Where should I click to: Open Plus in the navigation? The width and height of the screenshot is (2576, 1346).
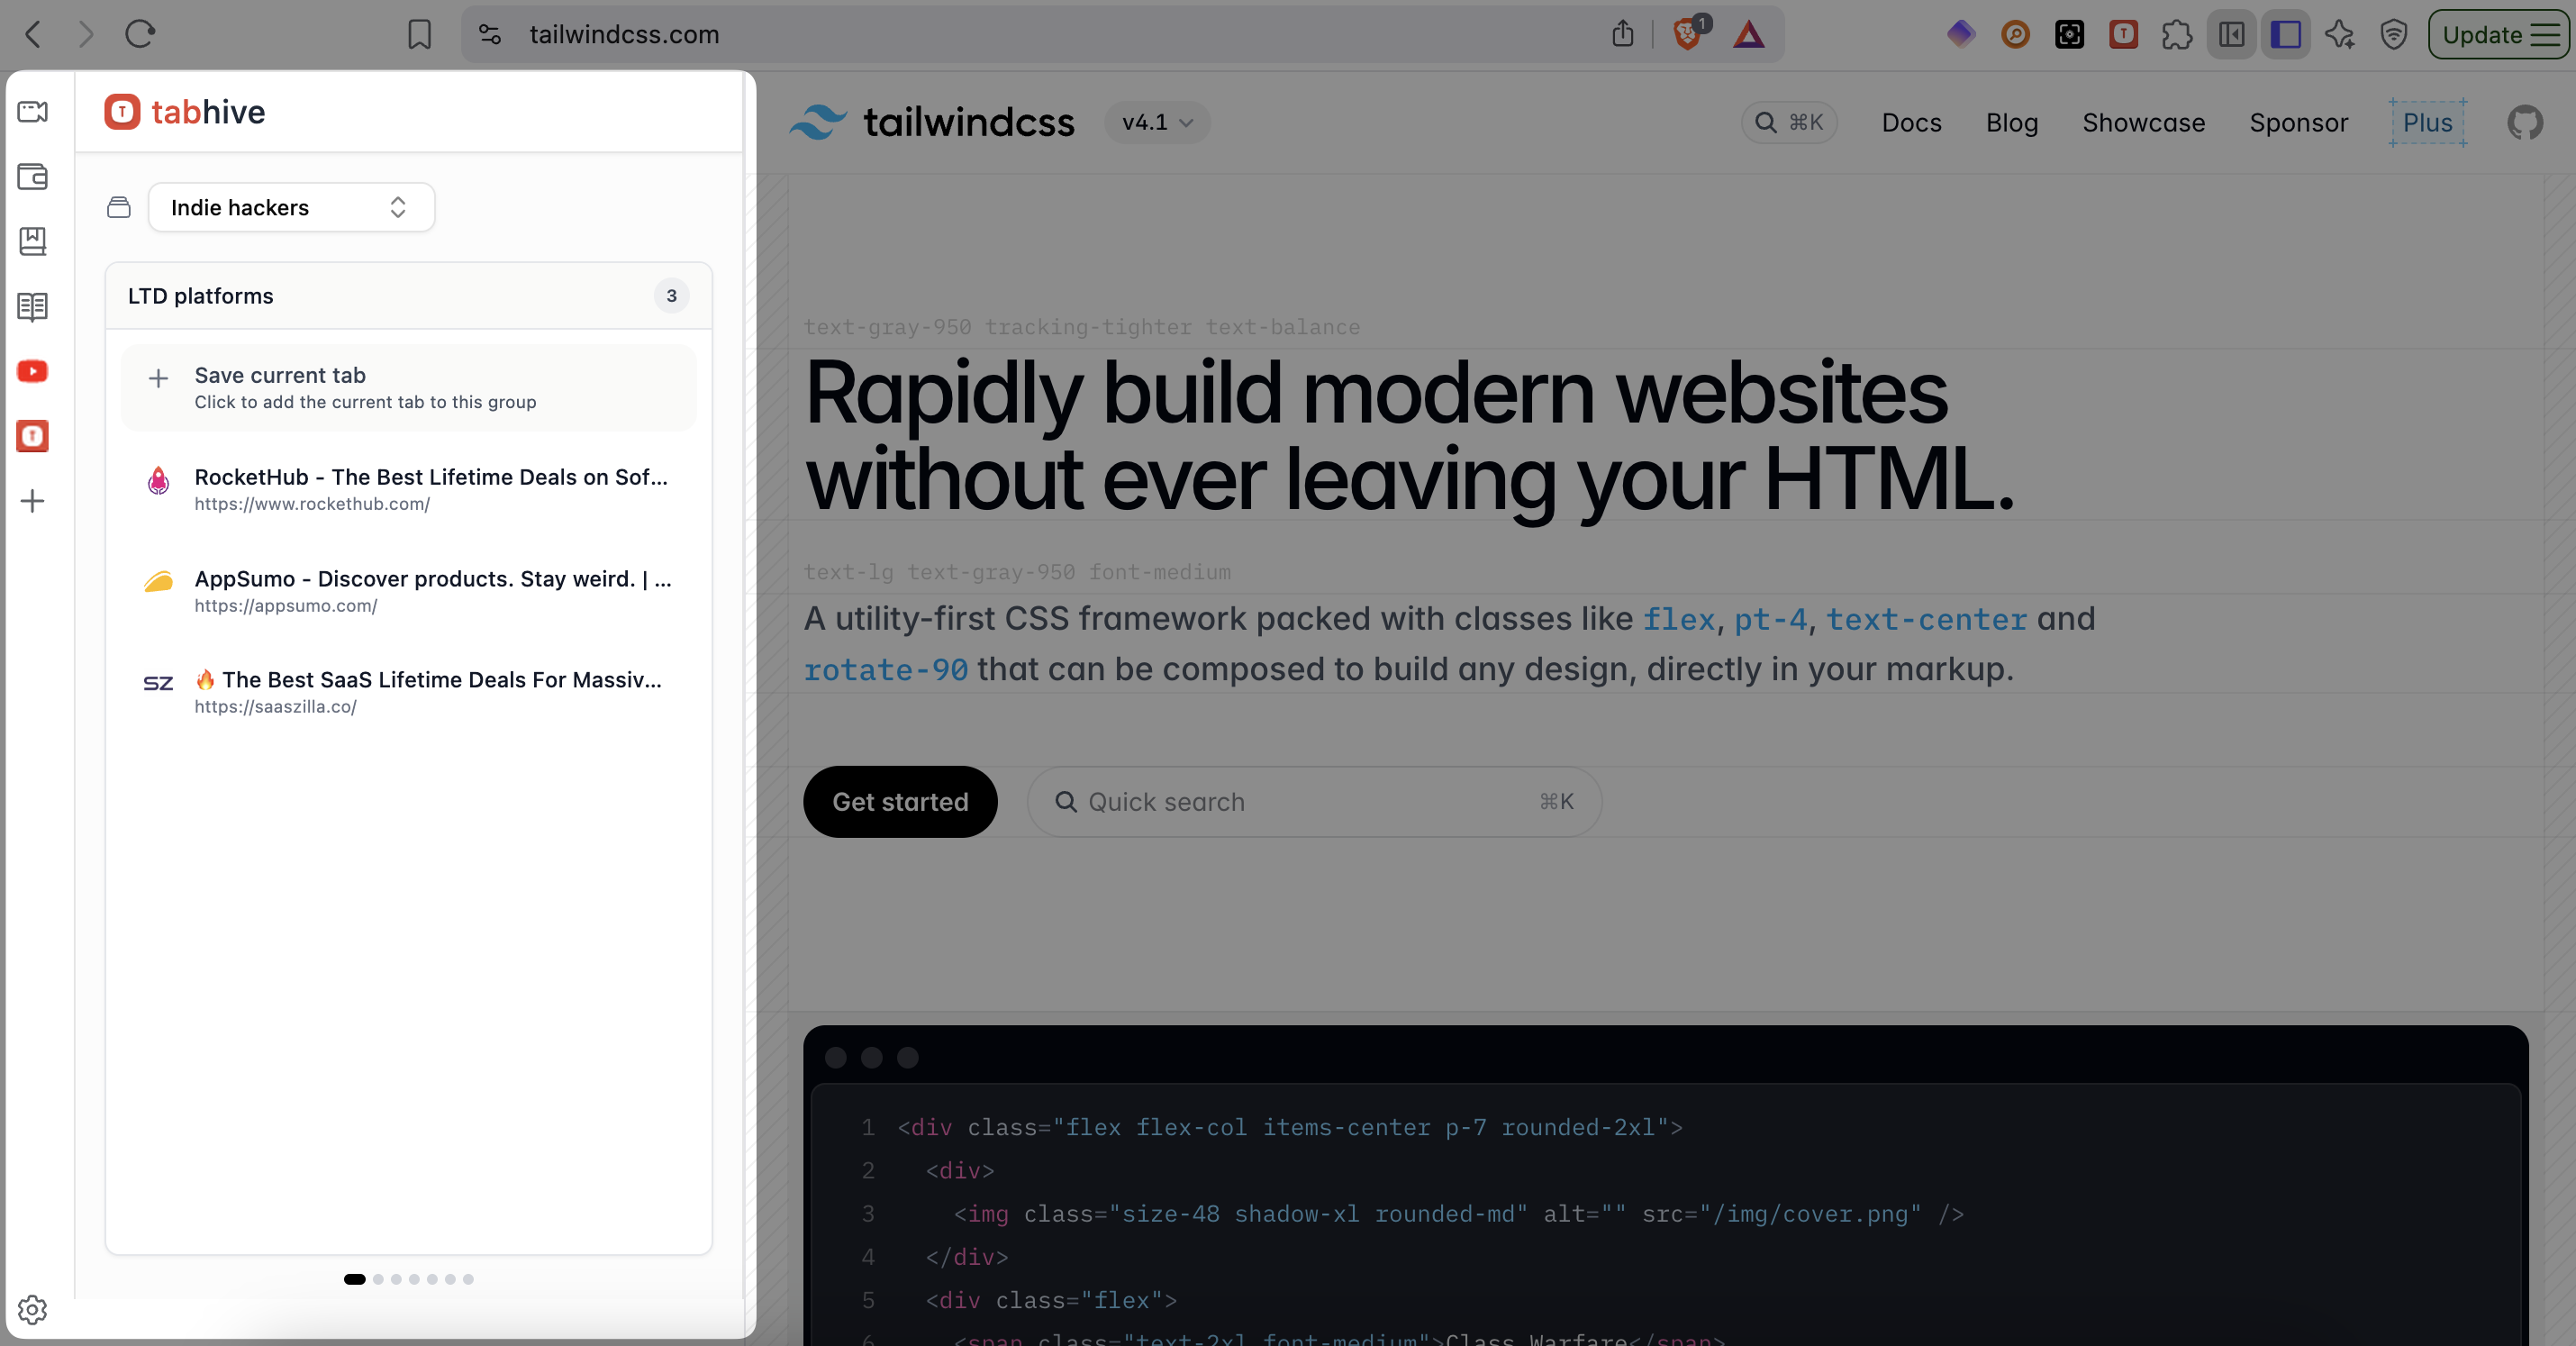[2427, 122]
